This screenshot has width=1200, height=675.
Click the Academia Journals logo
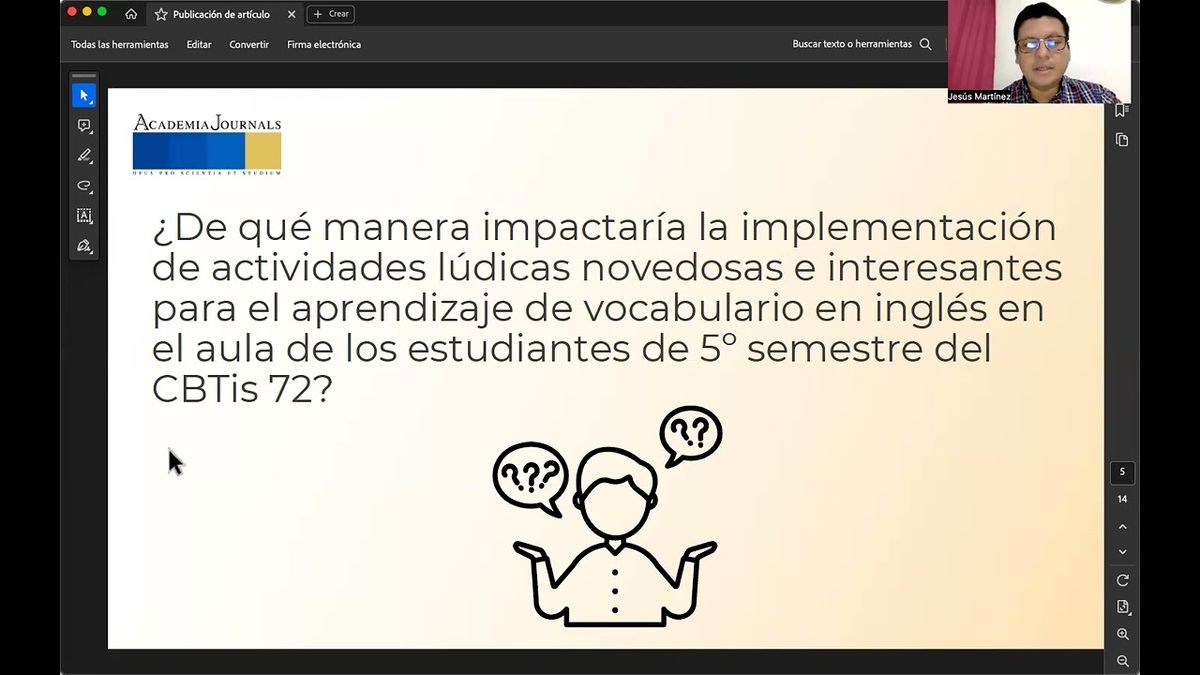(207, 145)
